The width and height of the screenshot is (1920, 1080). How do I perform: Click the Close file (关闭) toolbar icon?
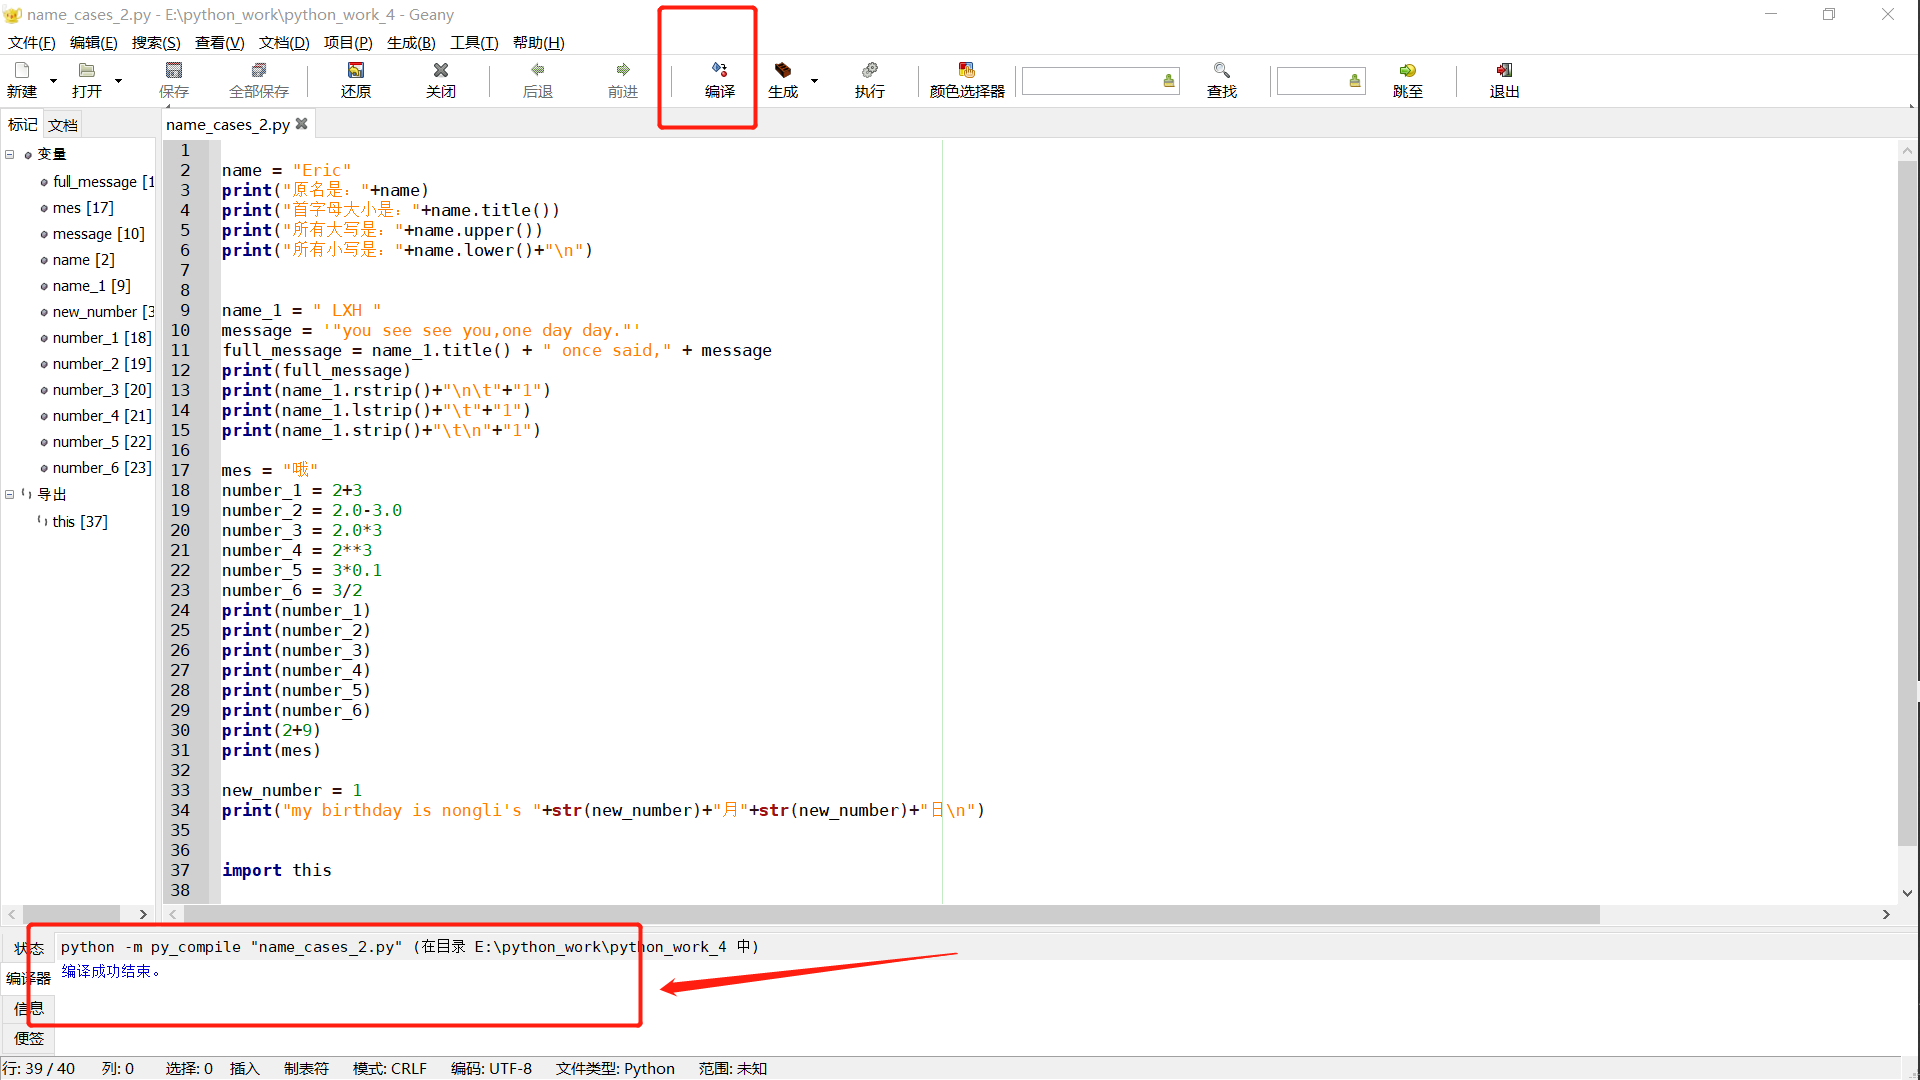pyautogui.click(x=440, y=70)
